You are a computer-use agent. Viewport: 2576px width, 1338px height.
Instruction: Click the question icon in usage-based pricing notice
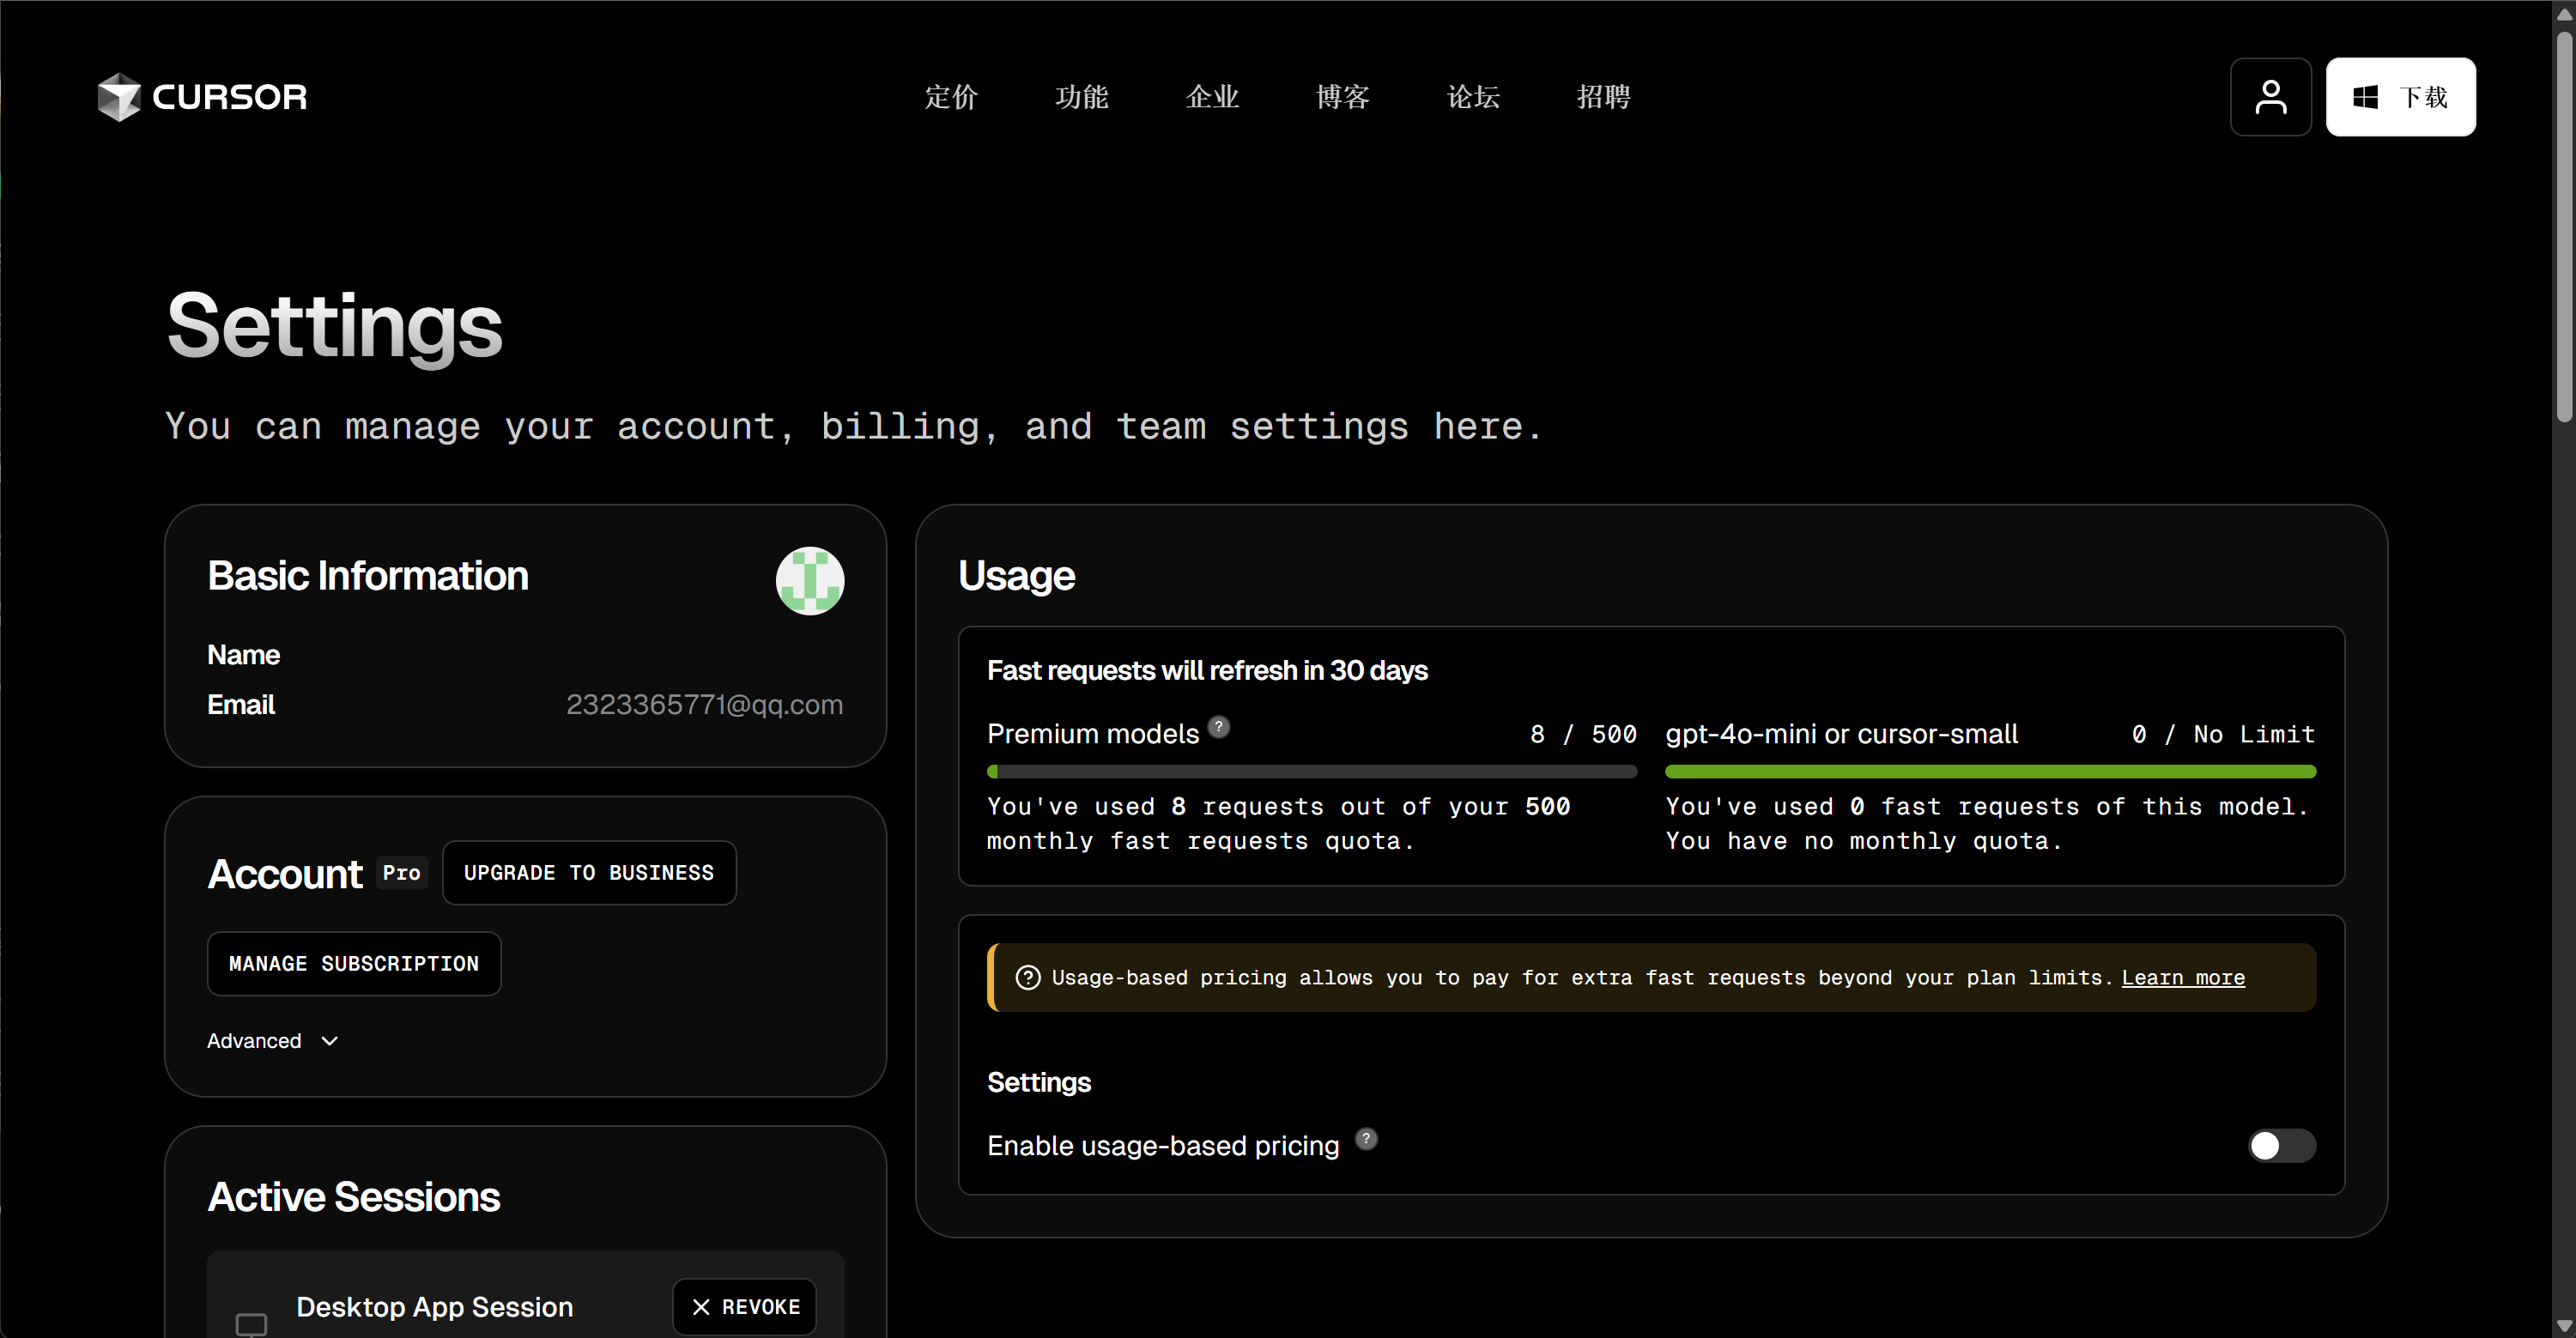point(1028,978)
